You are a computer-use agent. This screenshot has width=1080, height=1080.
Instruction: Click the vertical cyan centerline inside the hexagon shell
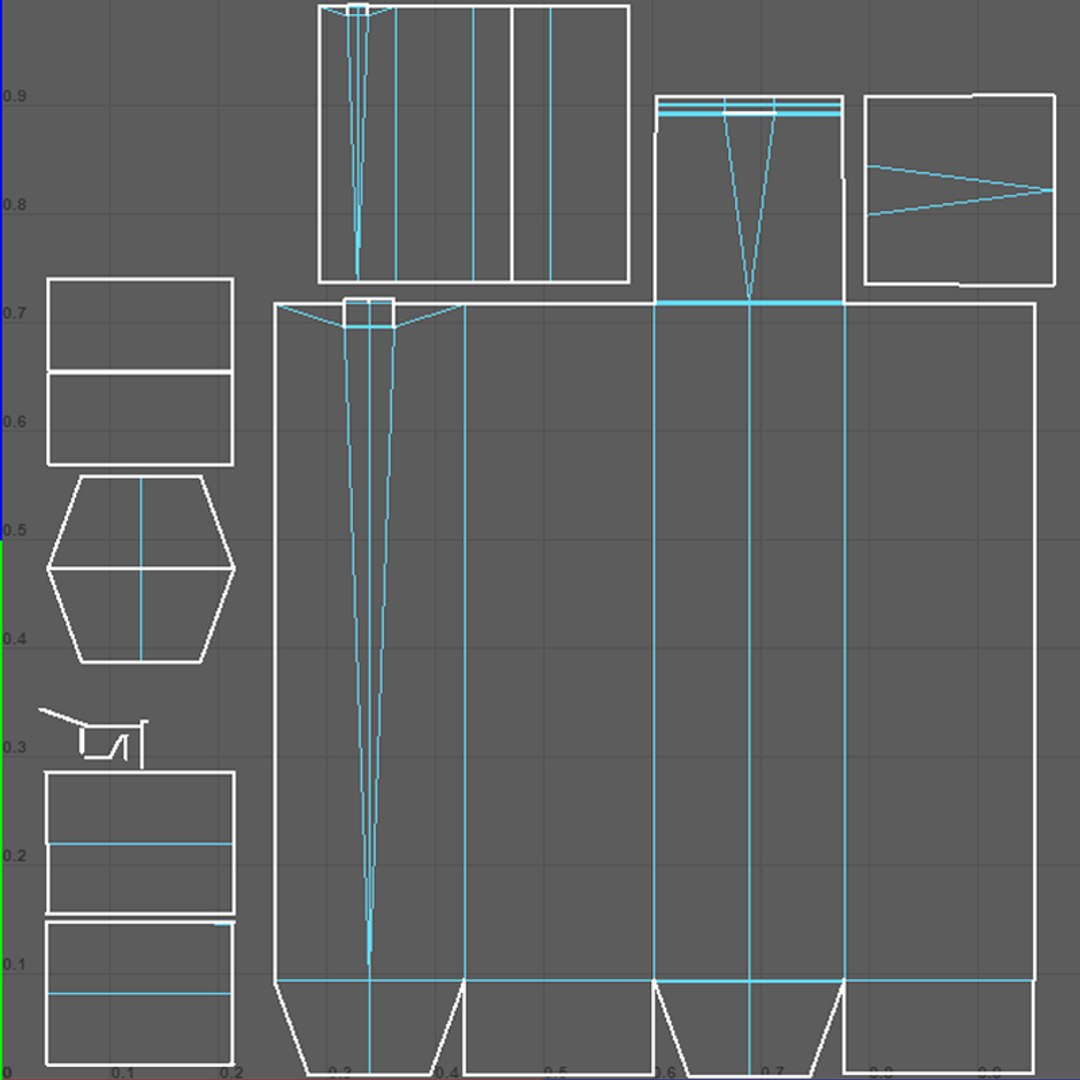(141, 569)
